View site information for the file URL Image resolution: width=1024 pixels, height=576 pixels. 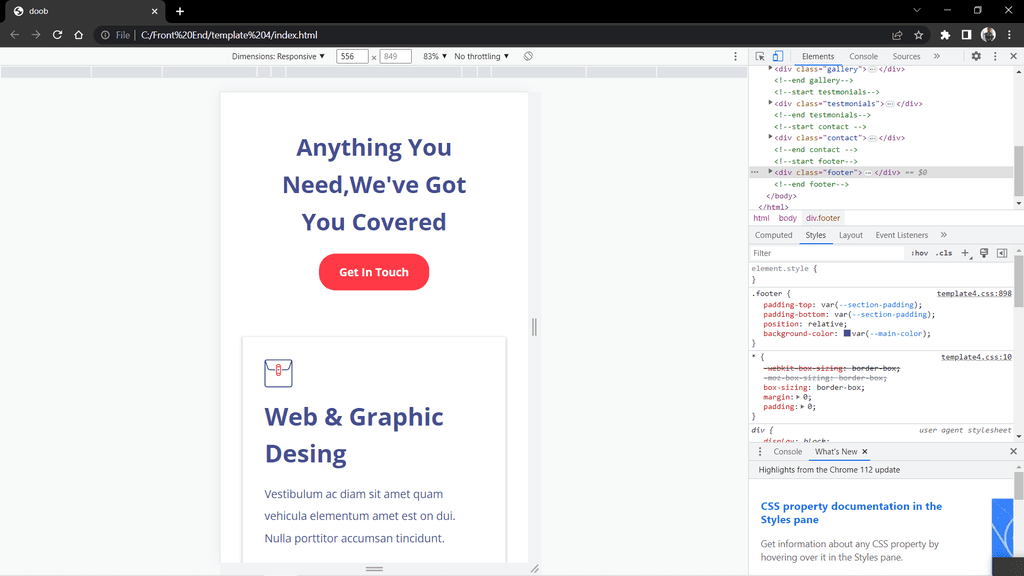coord(105,35)
